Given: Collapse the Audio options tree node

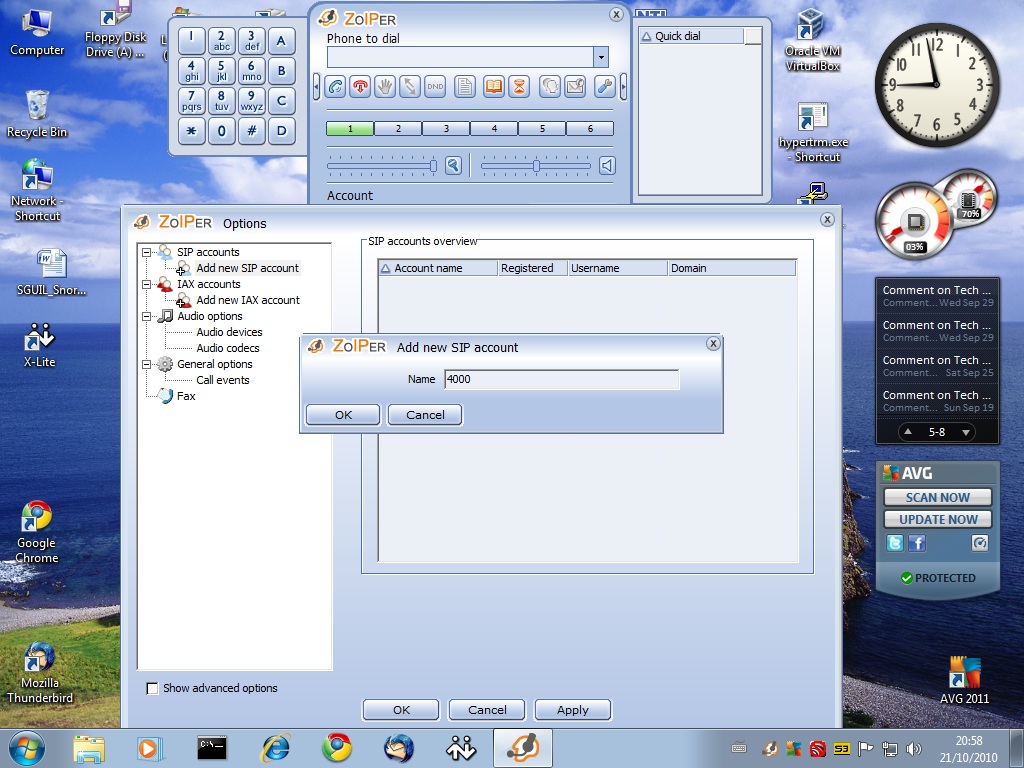Looking at the screenshot, I should pos(147,316).
